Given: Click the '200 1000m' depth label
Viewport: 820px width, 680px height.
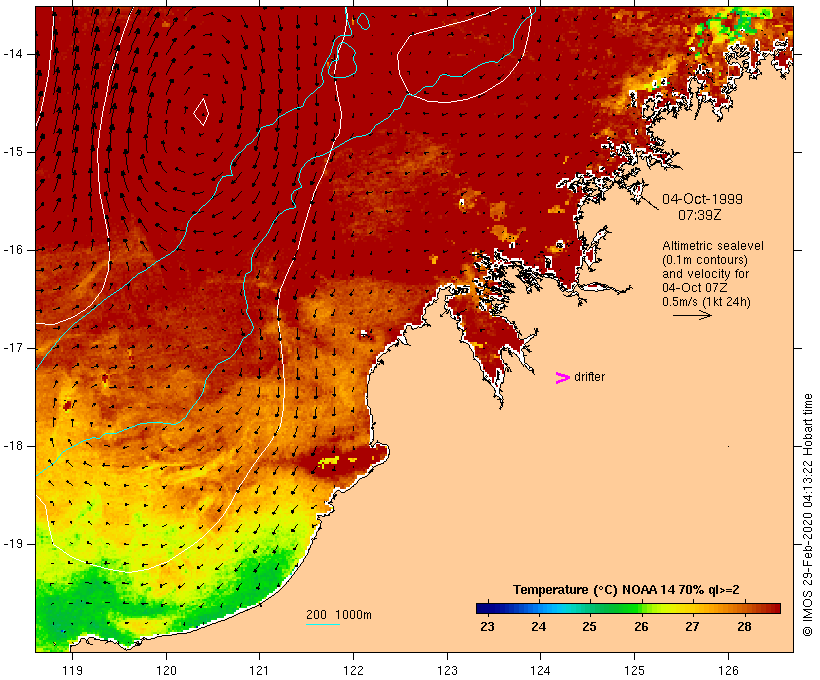Looking at the screenshot, I should (339, 615).
